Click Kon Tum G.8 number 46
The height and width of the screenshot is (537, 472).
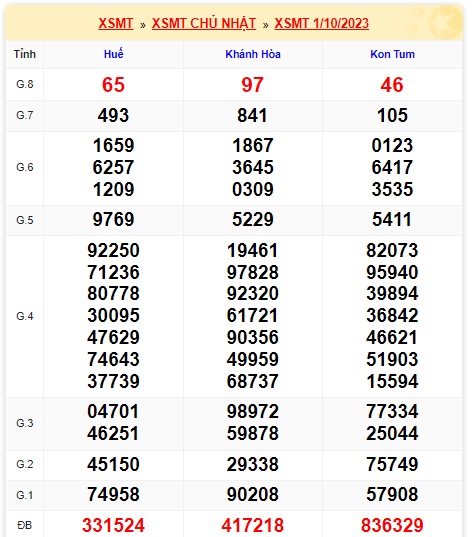pyautogui.click(x=392, y=85)
